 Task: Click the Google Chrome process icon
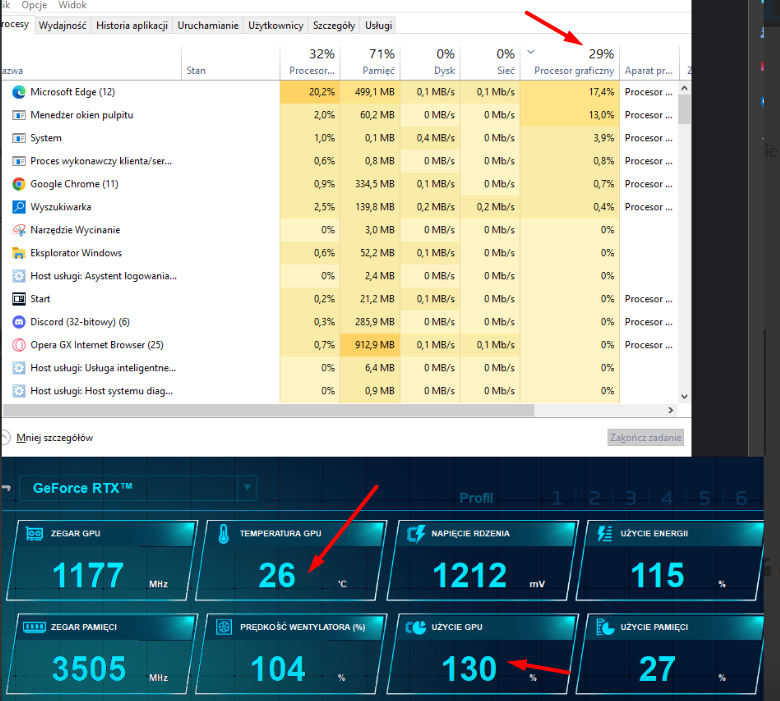coord(19,184)
